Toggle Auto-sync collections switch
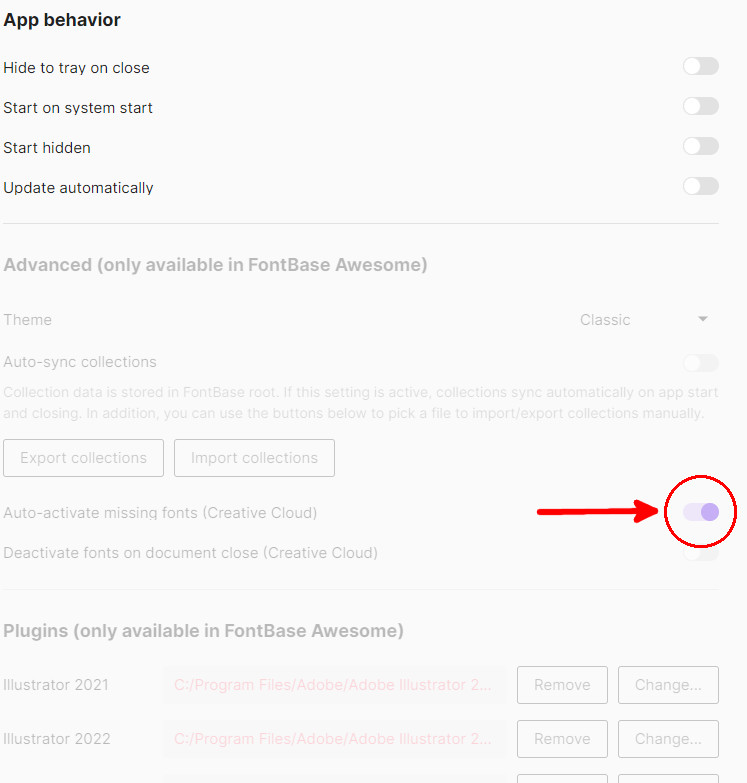Viewport: 747px width, 783px height. (x=700, y=362)
